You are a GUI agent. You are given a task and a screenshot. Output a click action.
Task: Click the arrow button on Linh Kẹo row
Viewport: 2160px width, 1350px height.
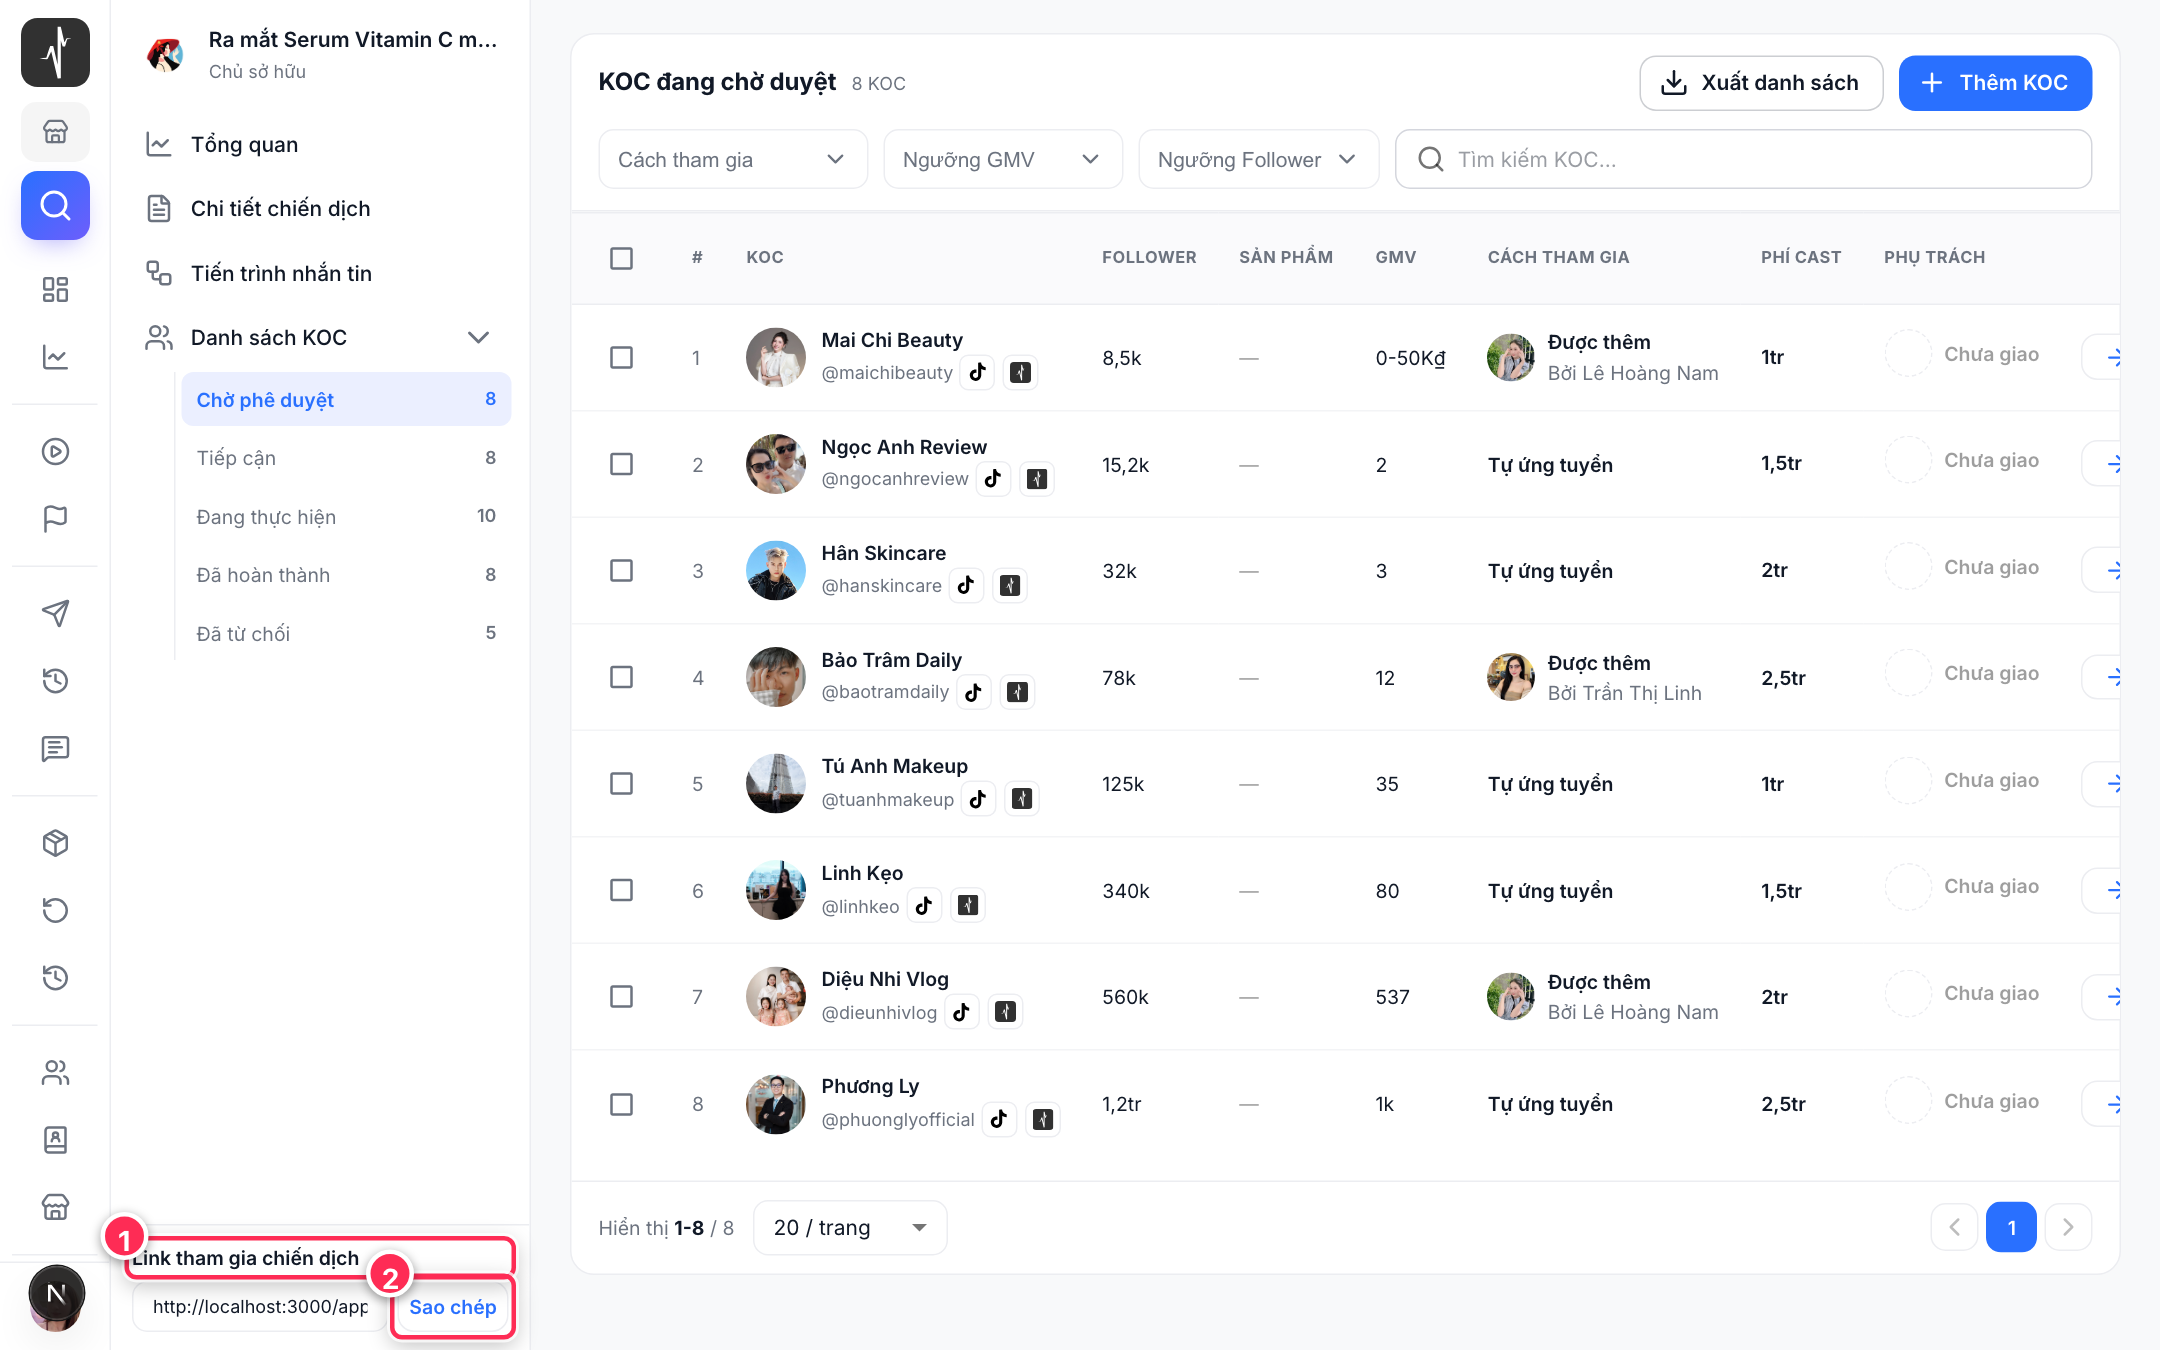[x=2106, y=890]
